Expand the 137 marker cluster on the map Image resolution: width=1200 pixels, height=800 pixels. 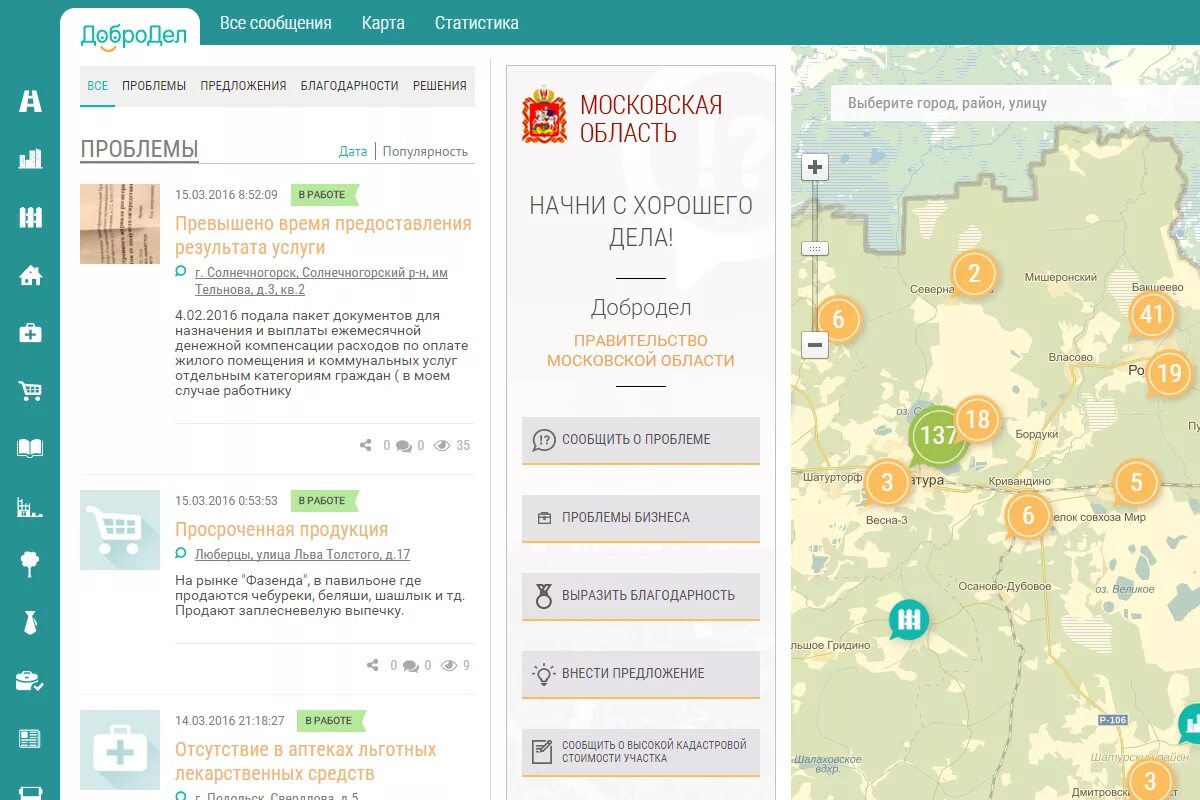coord(937,435)
